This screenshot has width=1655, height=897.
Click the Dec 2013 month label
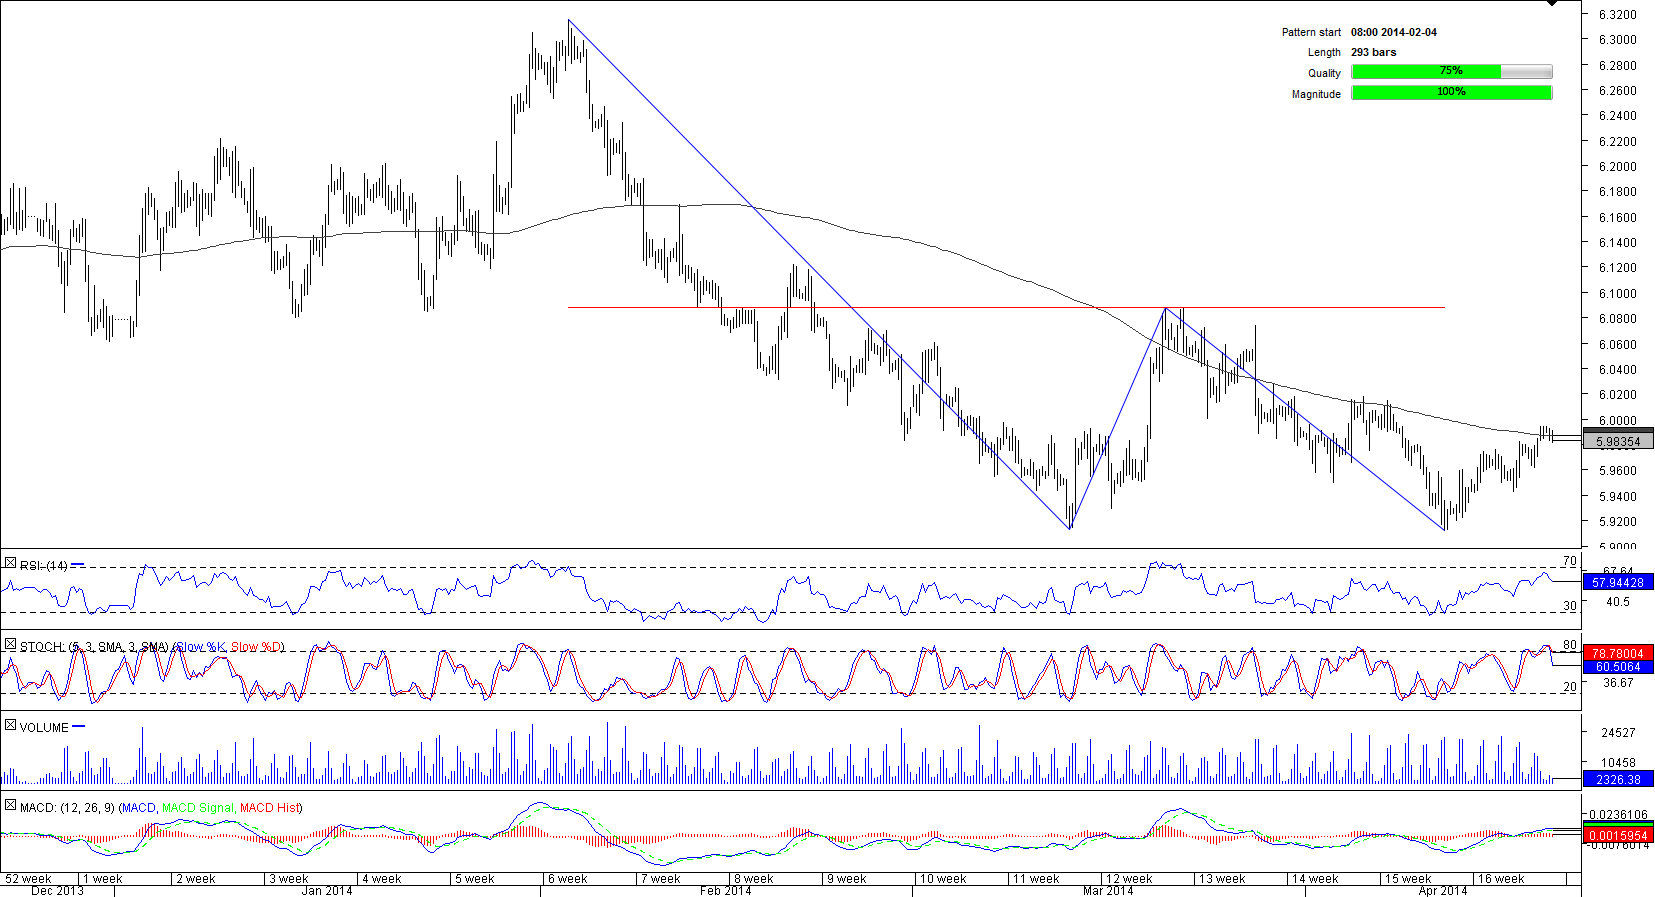click(x=57, y=891)
